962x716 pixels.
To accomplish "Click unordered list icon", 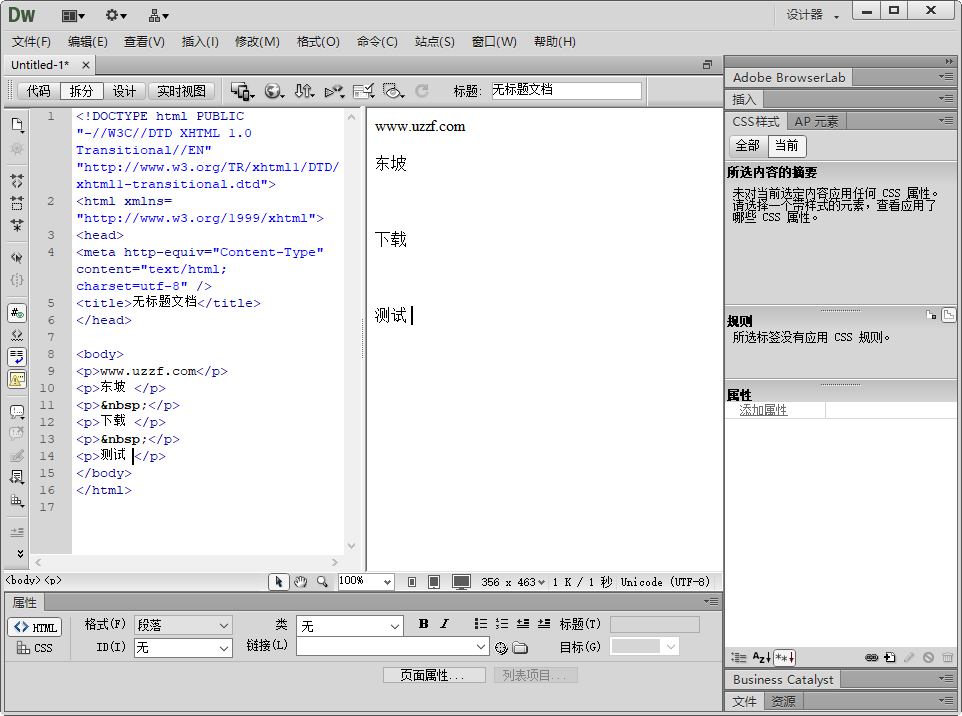I will pos(481,624).
